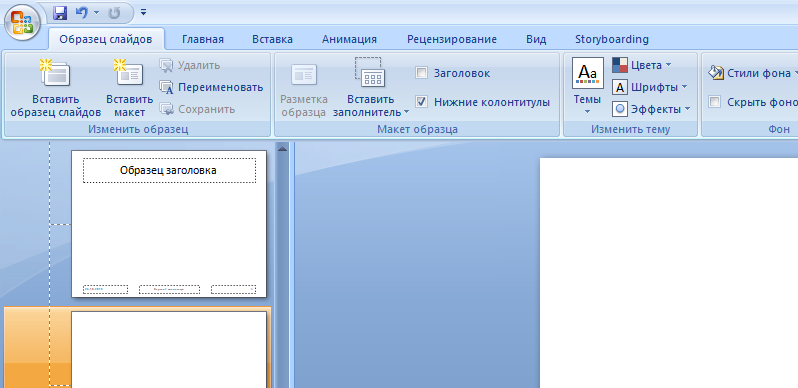Undo last action with arrow icon
The height and width of the screenshot is (388, 798).
pos(82,13)
